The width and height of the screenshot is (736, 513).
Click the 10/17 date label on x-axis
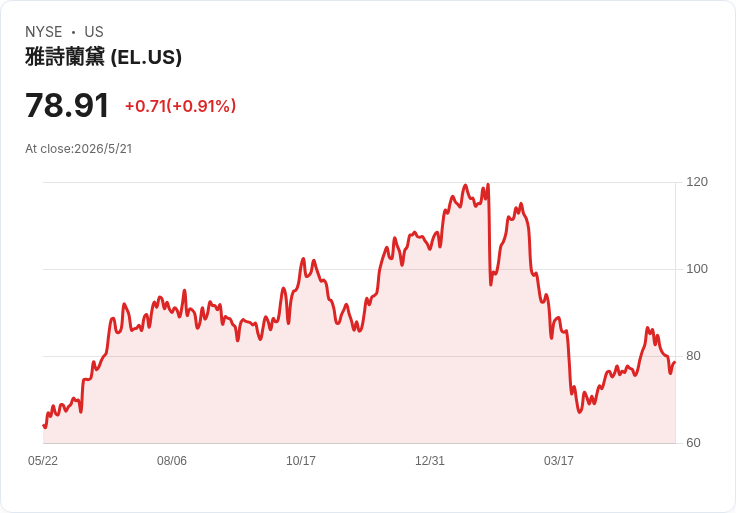pos(301,460)
